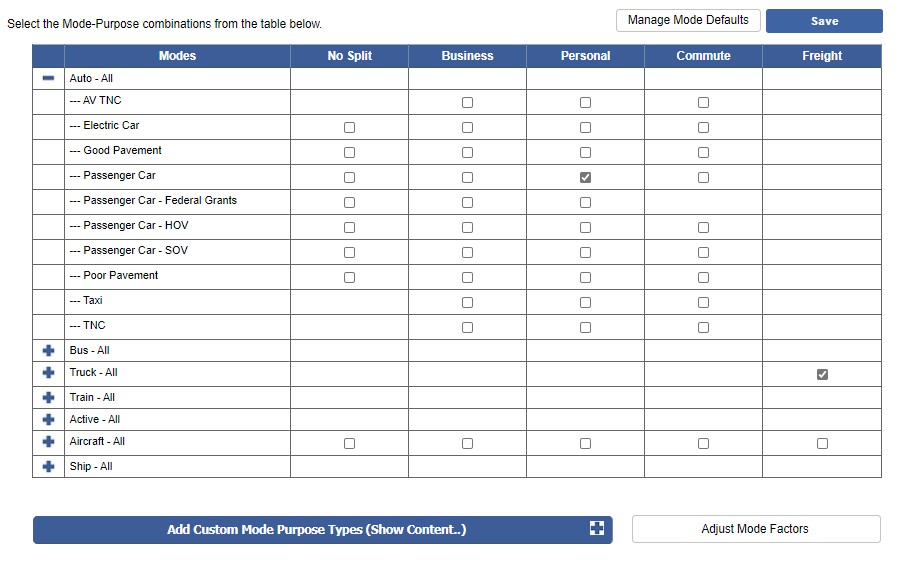Expand the Bus - All row
This screenshot has width=900, height=568.
point(48,351)
